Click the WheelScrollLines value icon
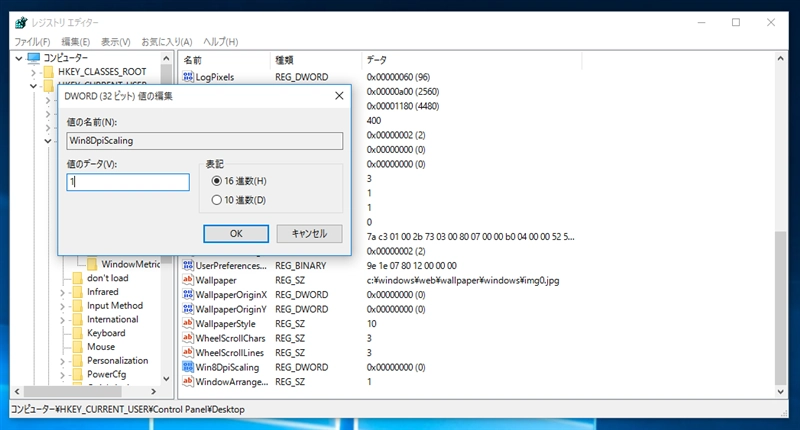Image resolution: width=800 pixels, height=430 pixels. click(188, 352)
